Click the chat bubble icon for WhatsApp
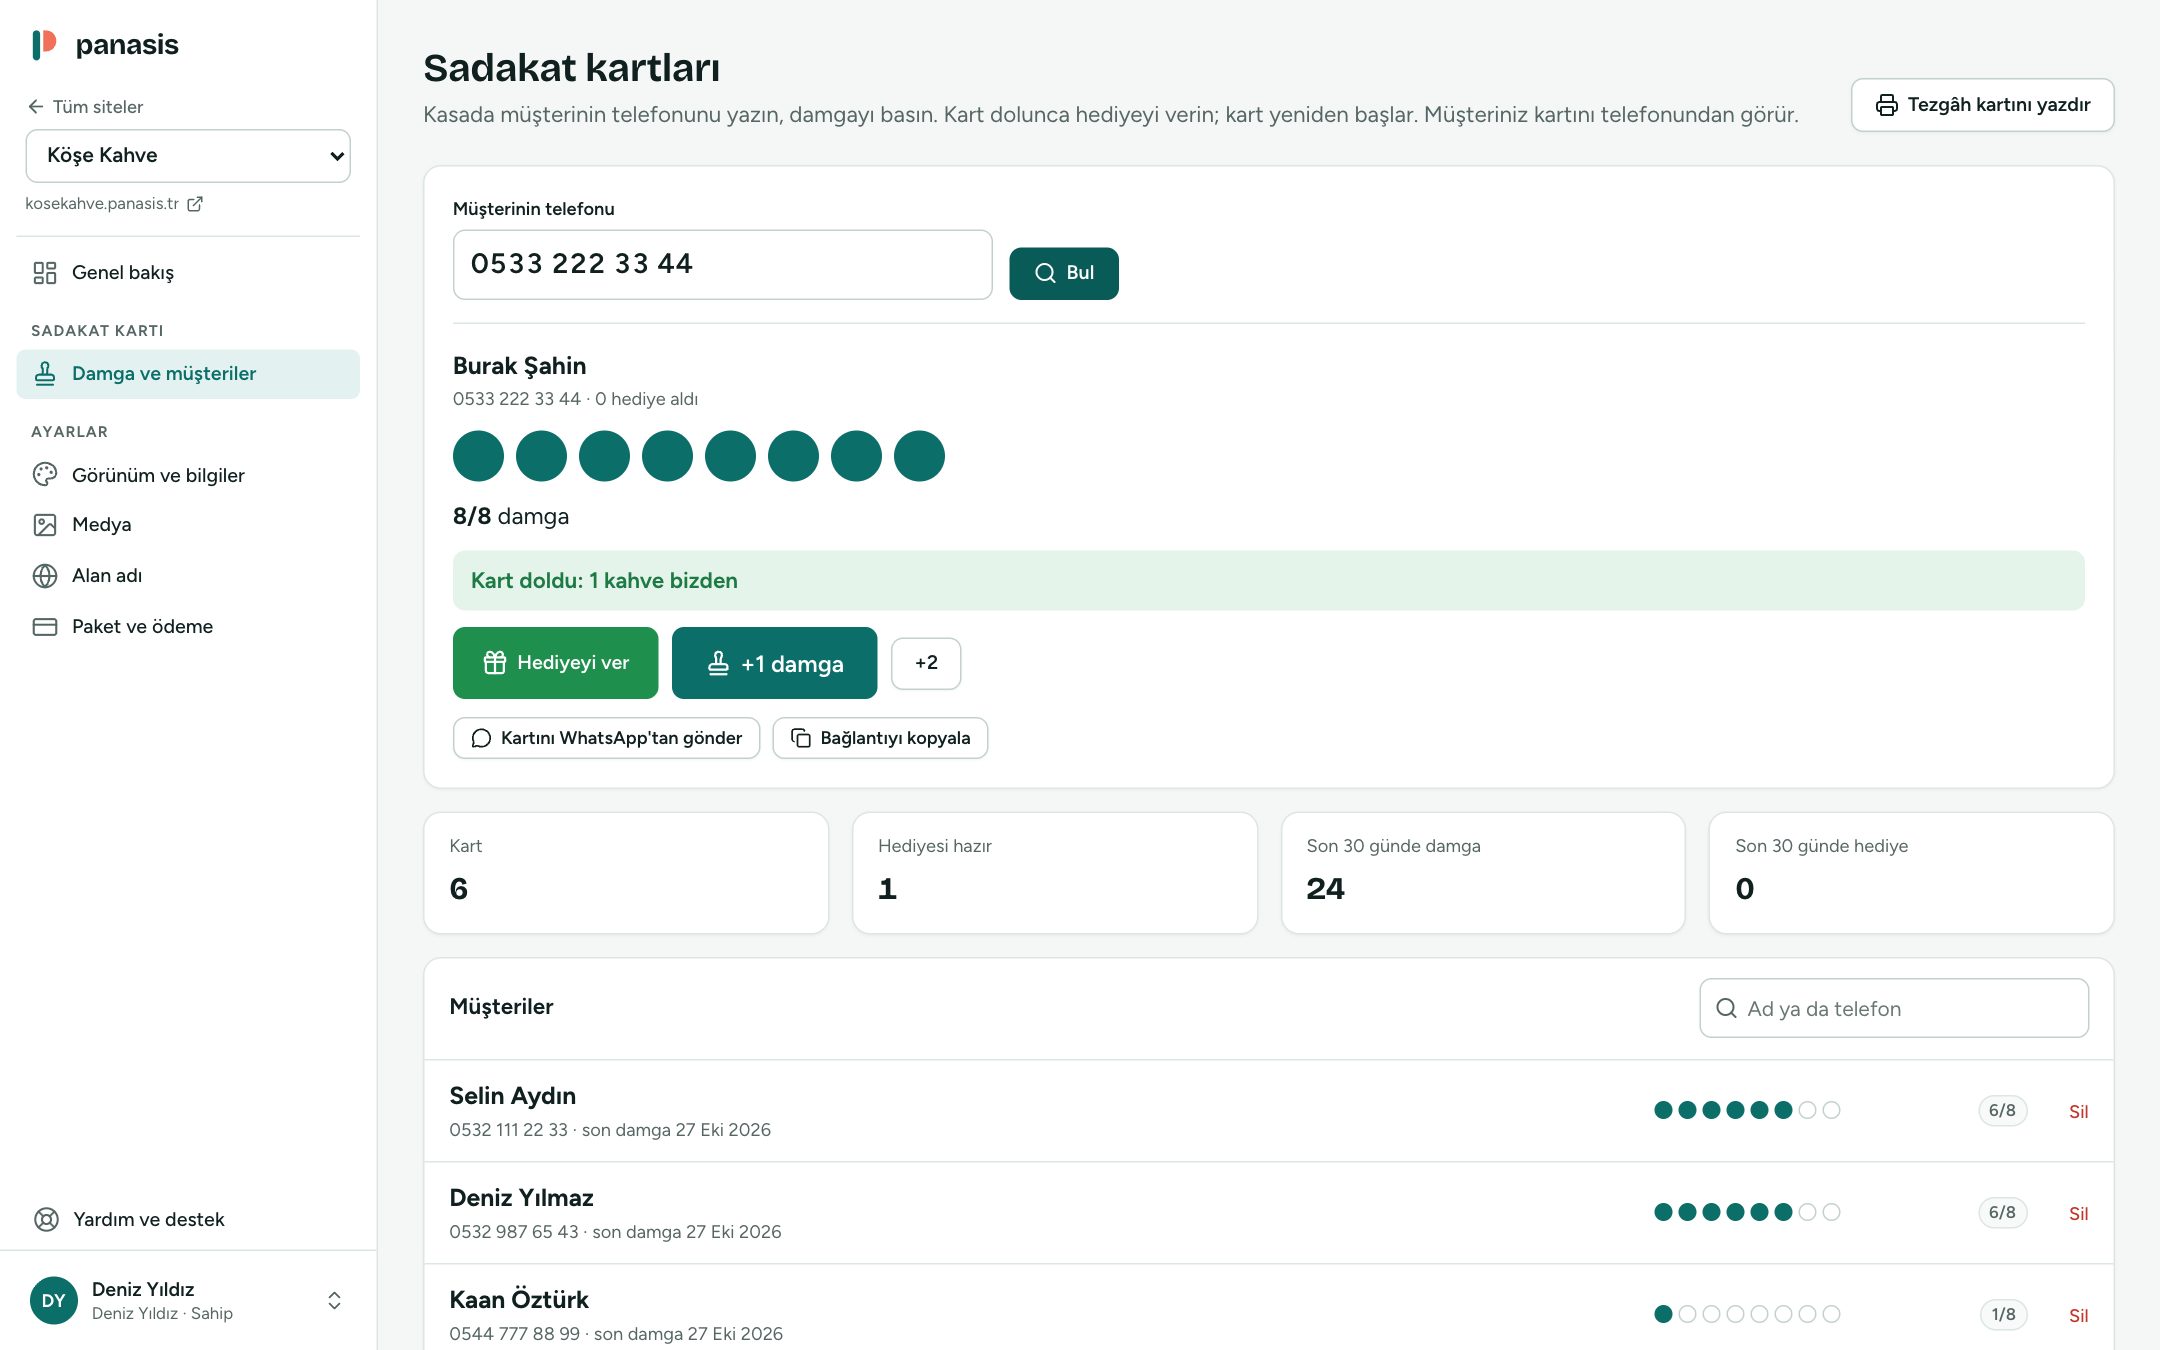Screen dimensions: 2160x1350 481,738
